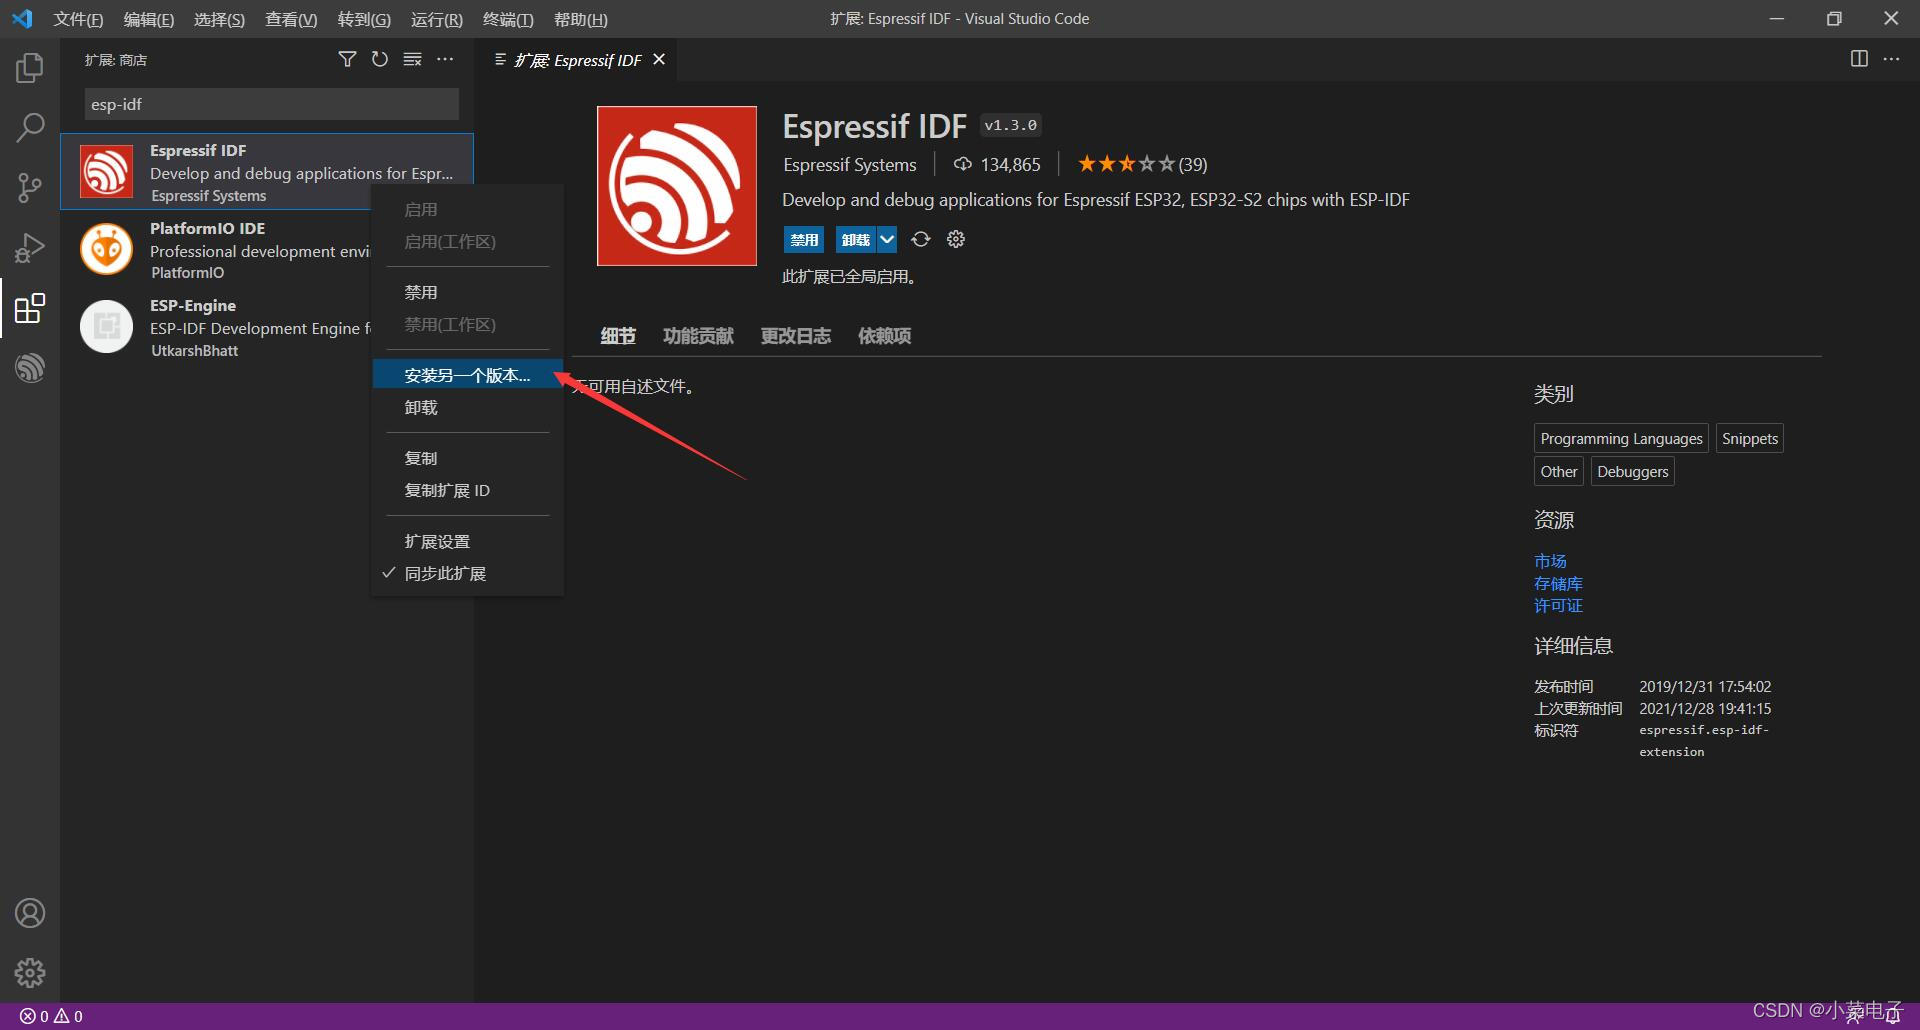Select PlatformIO IDE in extension list

click(267, 249)
